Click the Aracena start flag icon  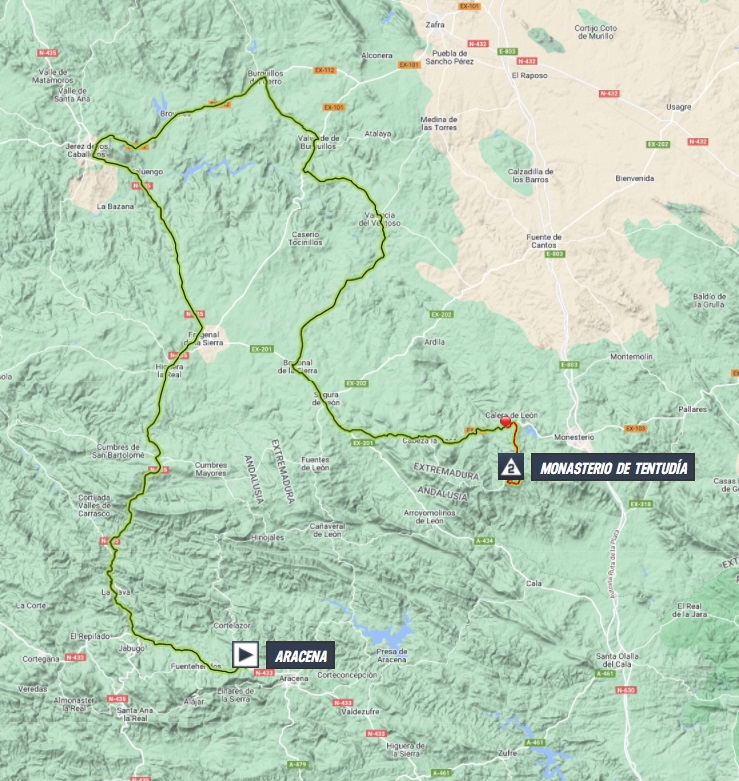[x=245, y=654]
